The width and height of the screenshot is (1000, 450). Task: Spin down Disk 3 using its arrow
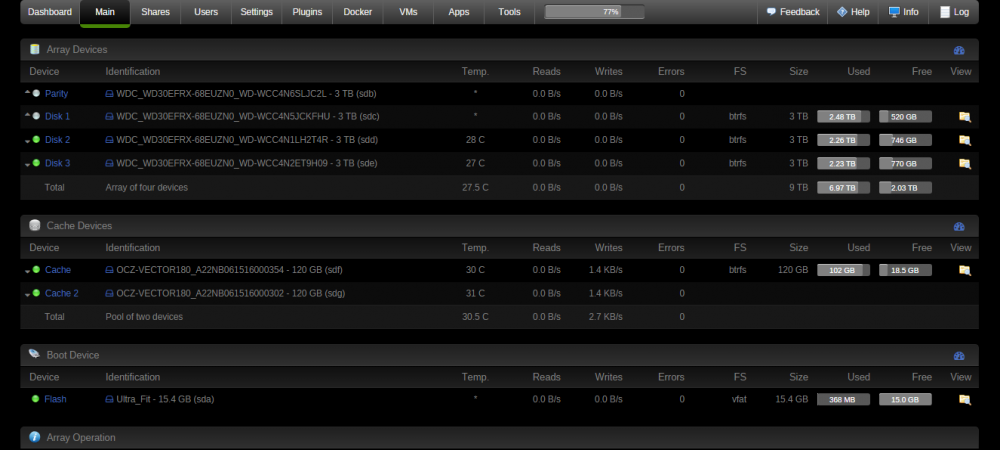pyautogui.click(x=27, y=164)
